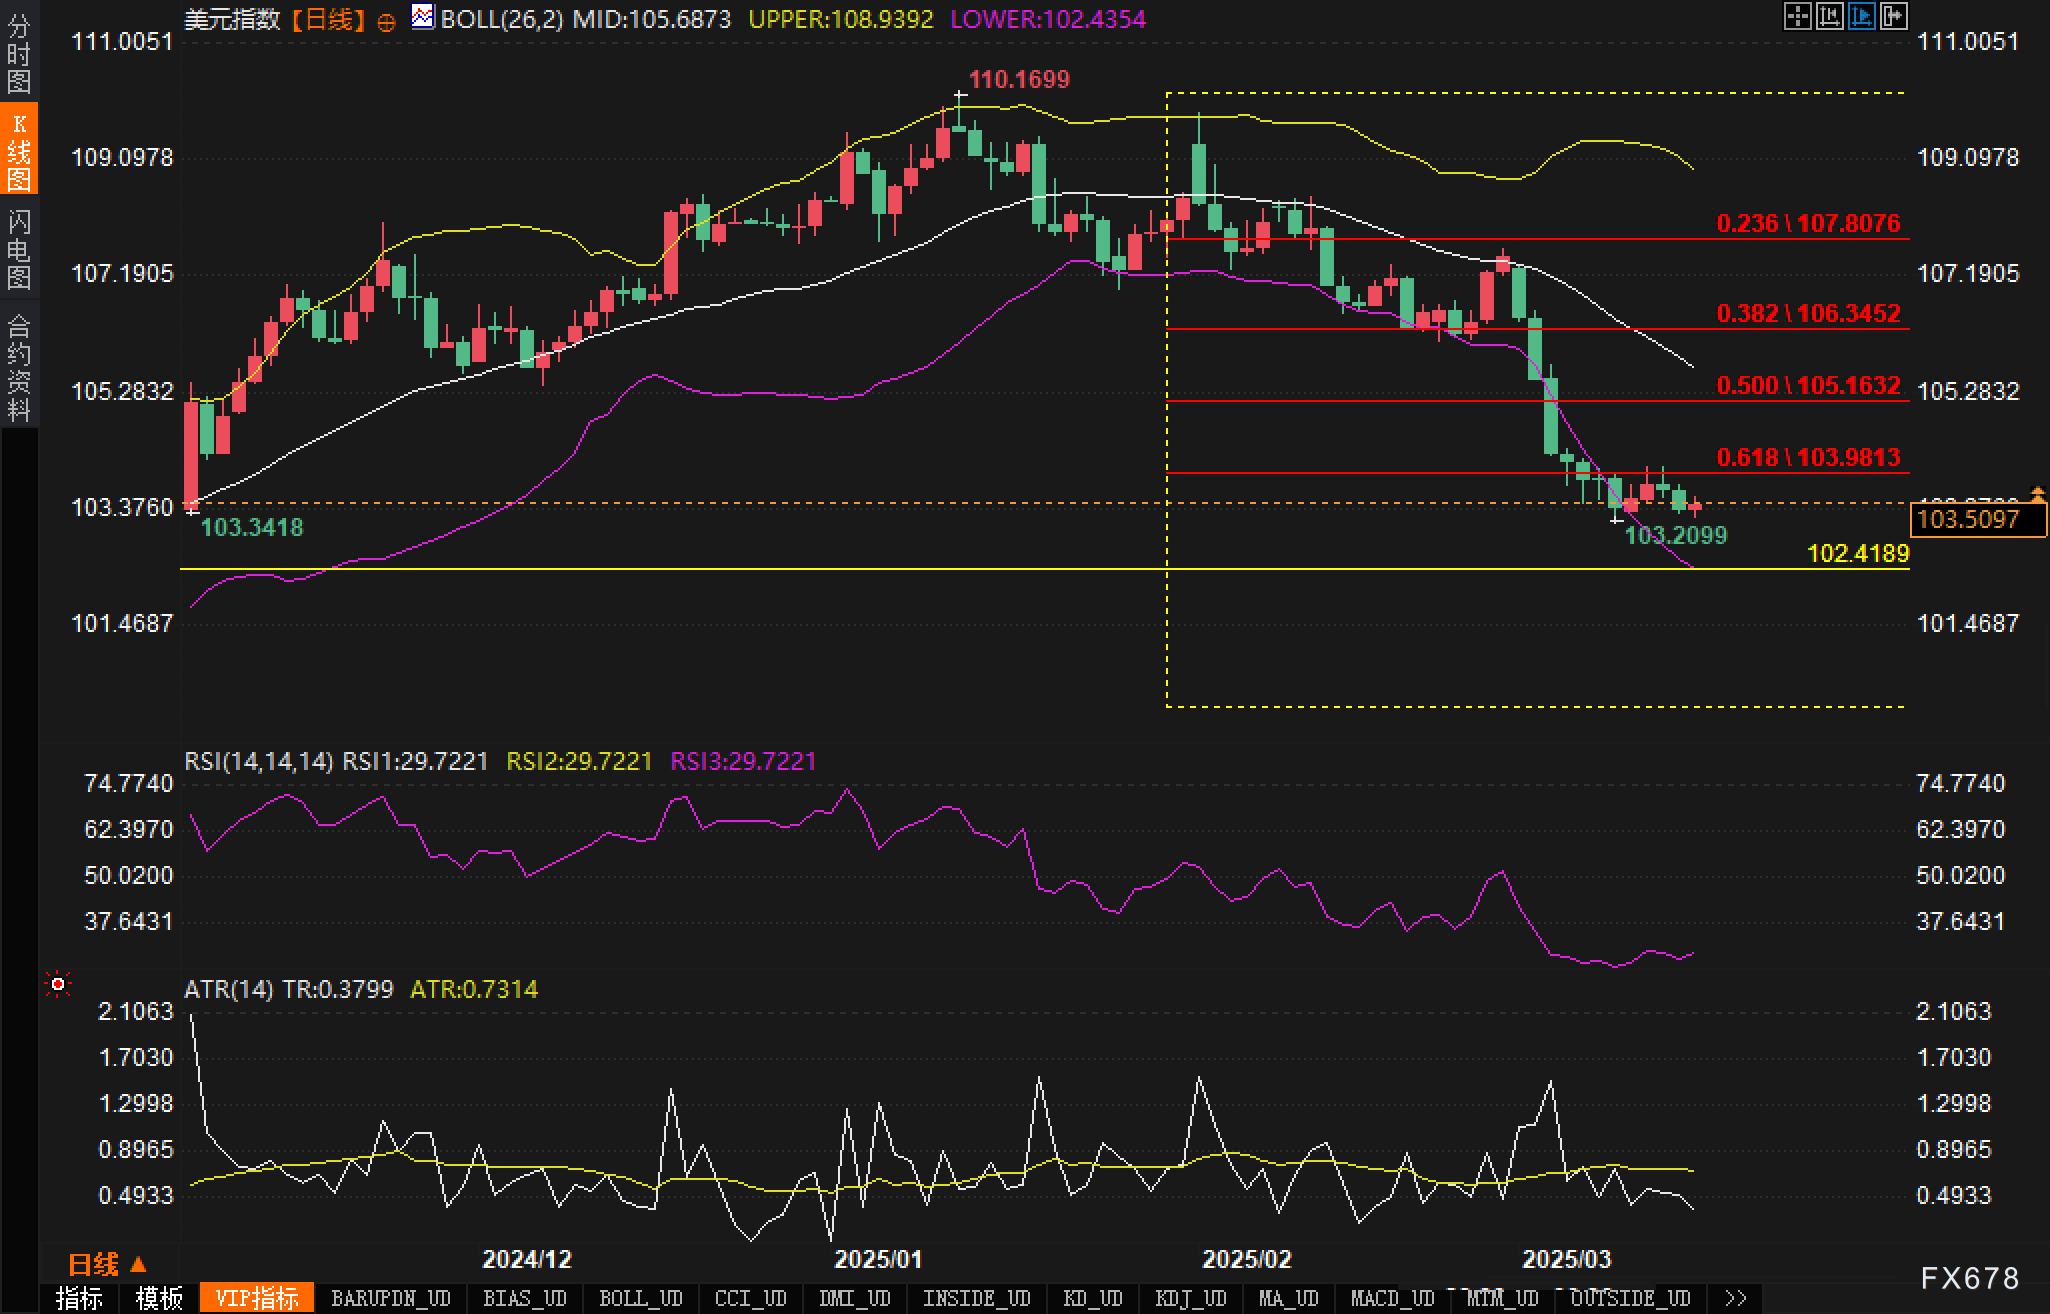Switch to the 分时图 view in the sidebar
Viewport: 2050px width, 1314px height.
18,54
